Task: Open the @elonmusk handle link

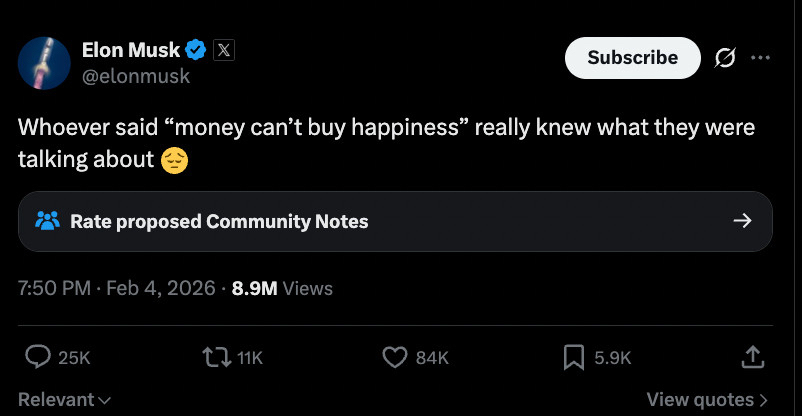Action: (x=134, y=75)
